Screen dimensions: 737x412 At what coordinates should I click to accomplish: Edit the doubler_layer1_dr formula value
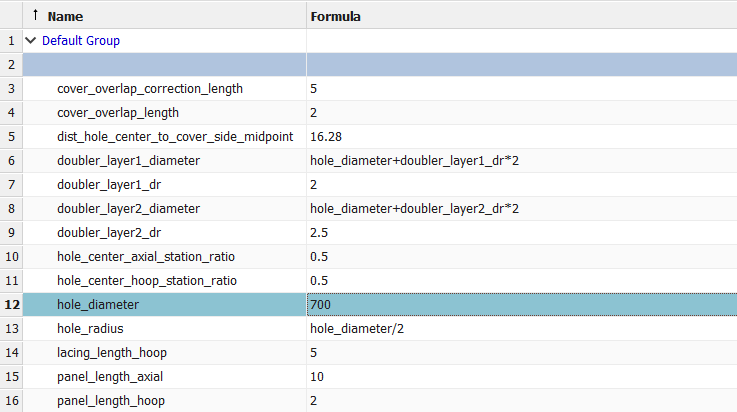pos(314,185)
